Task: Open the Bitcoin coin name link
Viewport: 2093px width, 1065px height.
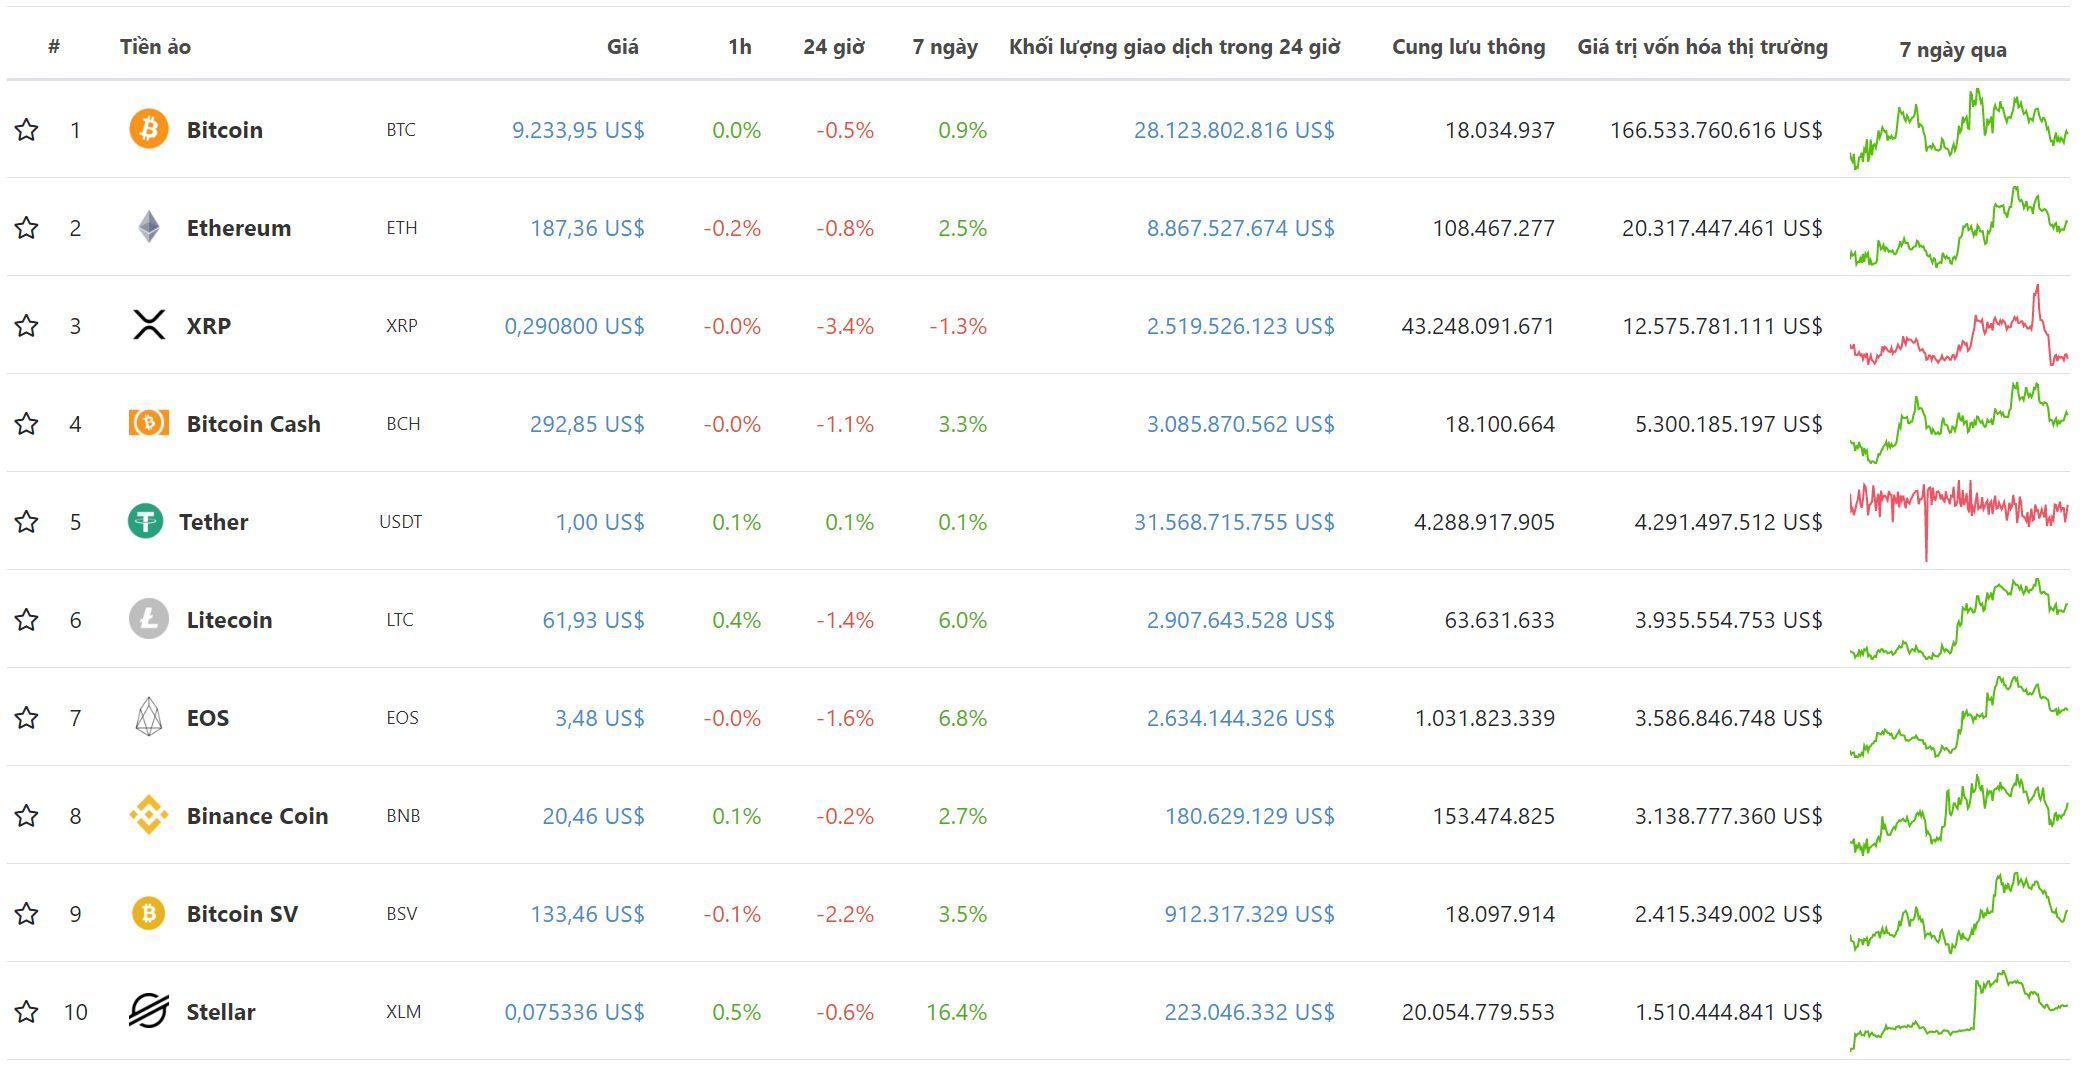Action: 225,129
